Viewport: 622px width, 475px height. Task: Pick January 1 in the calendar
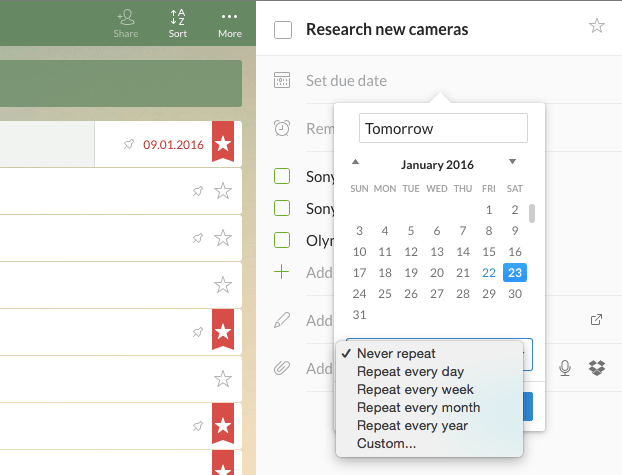coord(489,210)
